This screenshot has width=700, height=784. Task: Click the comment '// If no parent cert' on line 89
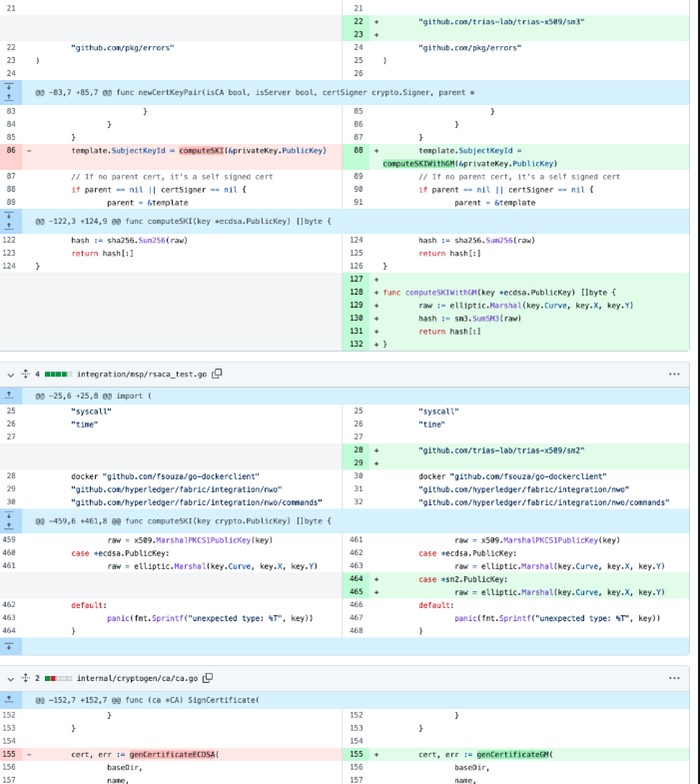pos(519,176)
